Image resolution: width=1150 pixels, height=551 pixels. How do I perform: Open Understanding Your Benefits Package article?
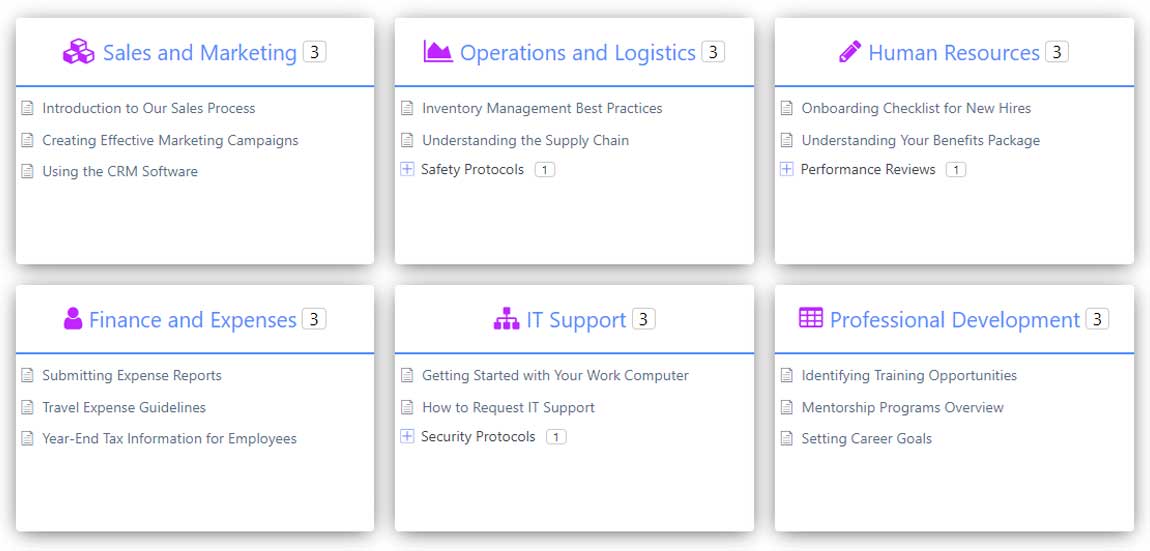point(920,140)
